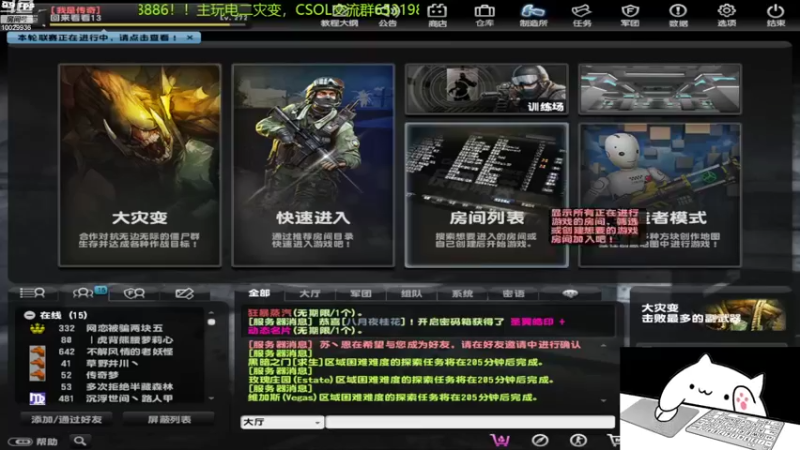Open the 公告 announcements icon
800x450 pixels.
(388, 15)
